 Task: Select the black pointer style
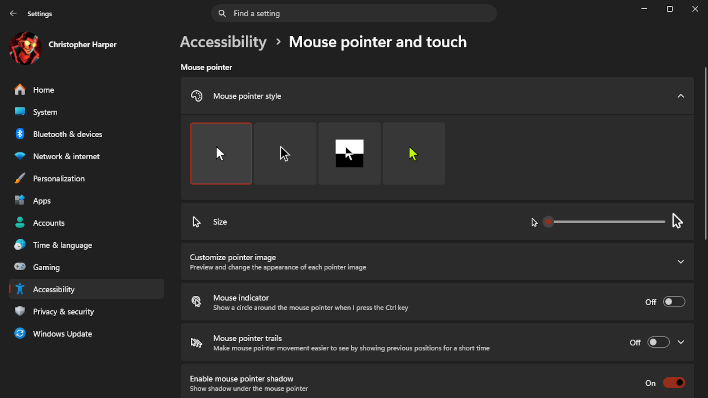pos(285,154)
